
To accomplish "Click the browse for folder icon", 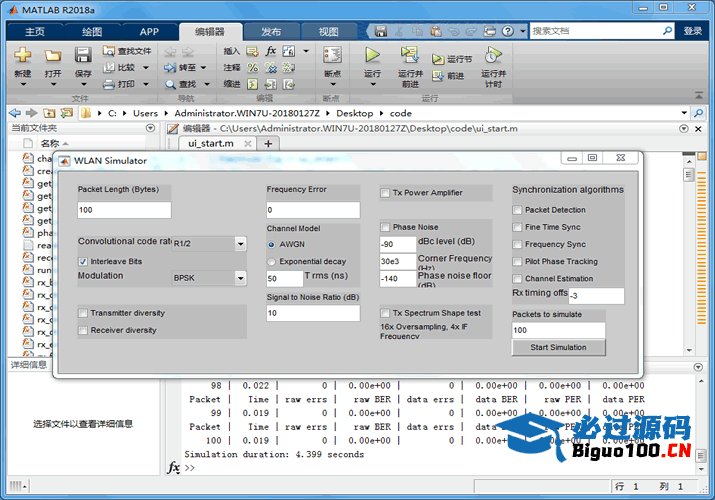I will pyautogui.click(x=67, y=113).
